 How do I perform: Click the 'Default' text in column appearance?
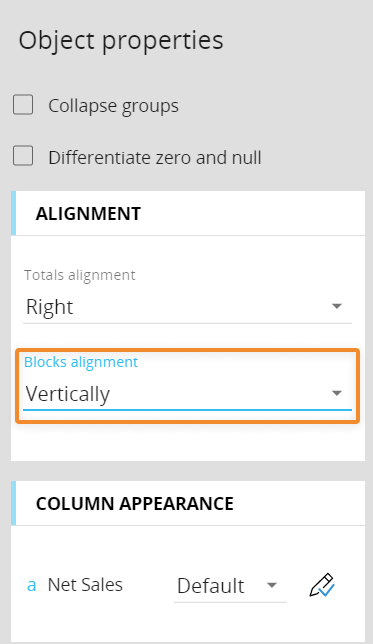[211, 586]
